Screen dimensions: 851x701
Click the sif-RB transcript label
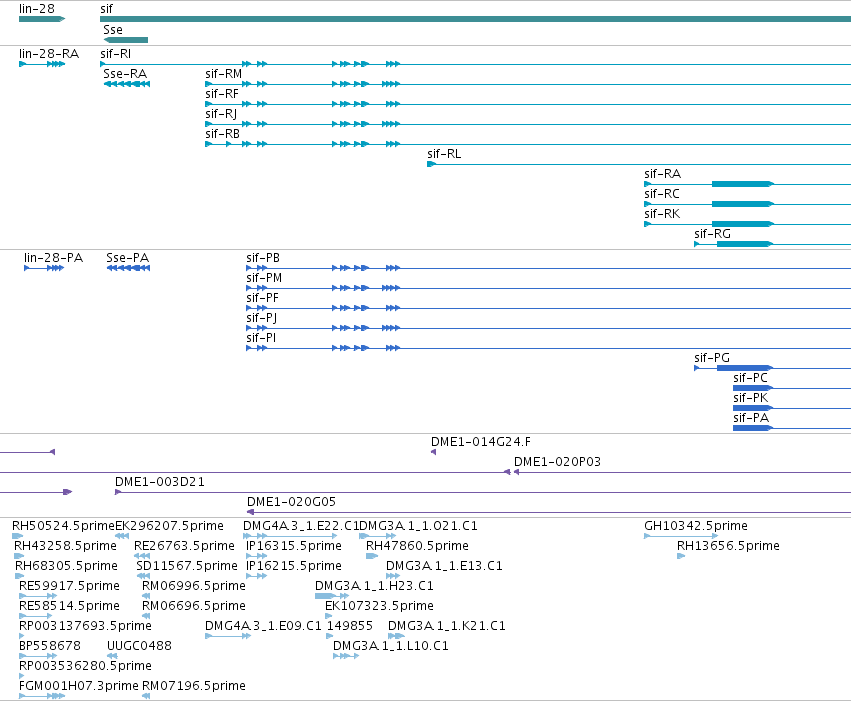coord(223,134)
